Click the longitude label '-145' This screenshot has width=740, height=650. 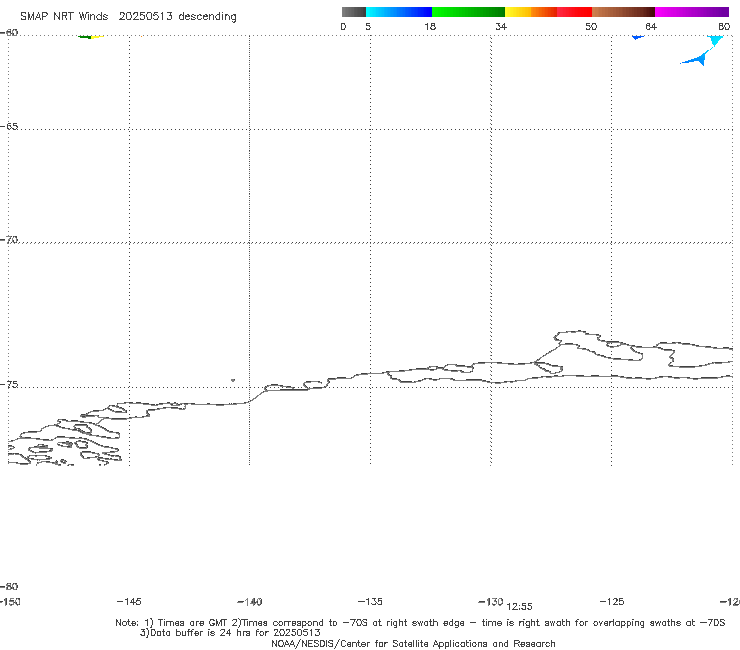(x=129, y=602)
